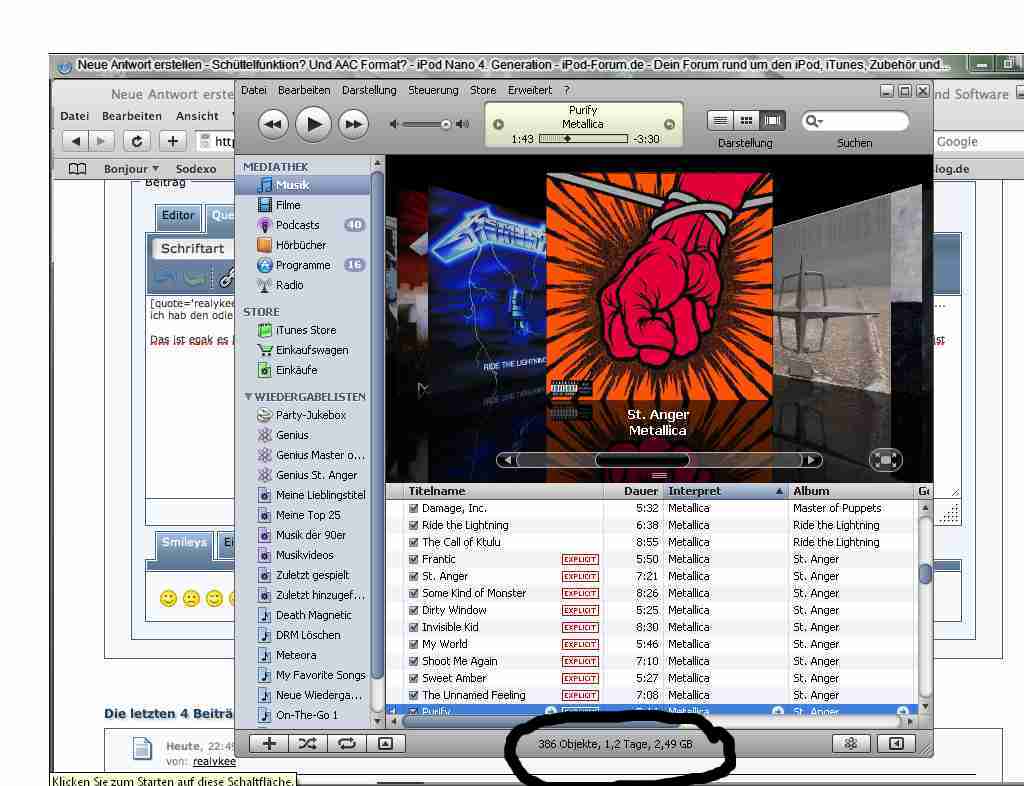This screenshot has height=786, width=1024.
Task: Uncheck Some Kind of Monster checkbox
Action: (x=413, y=593)
